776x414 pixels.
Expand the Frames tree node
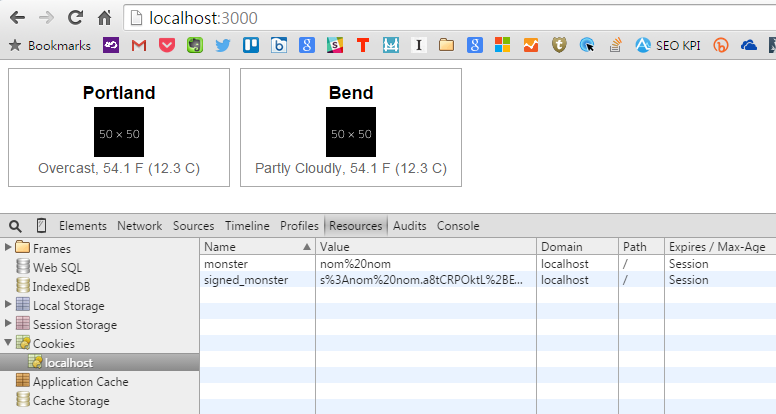pos(9,248)
